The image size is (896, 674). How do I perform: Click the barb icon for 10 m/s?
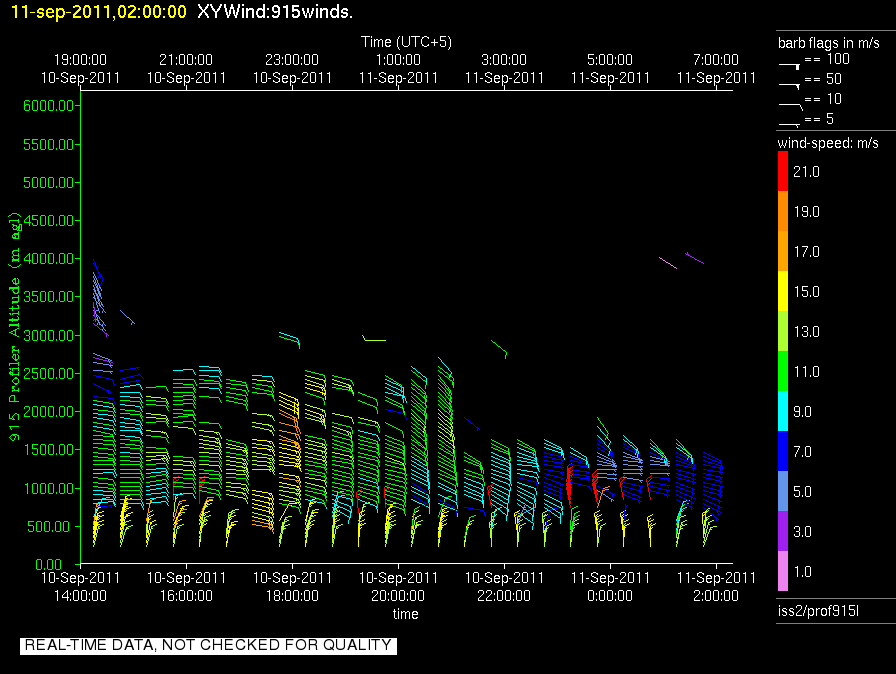[x=791, y=106]
